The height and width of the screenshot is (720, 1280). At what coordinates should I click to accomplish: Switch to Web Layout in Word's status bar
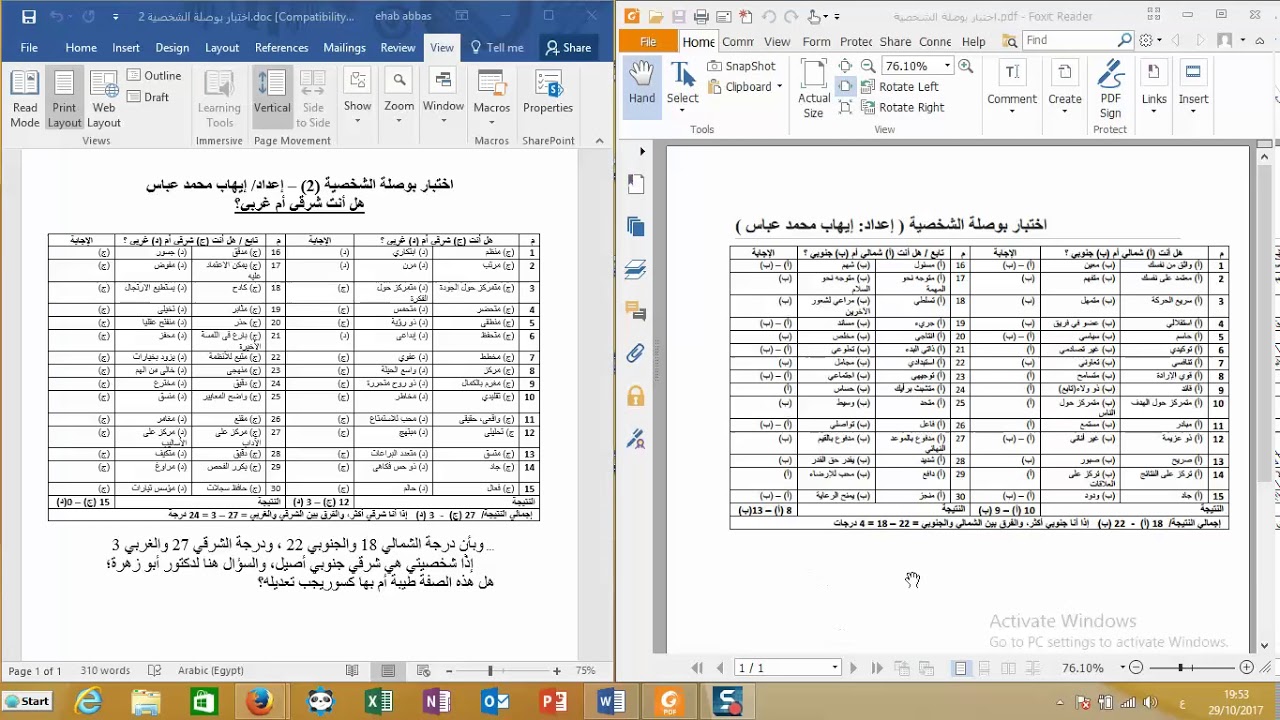(x=424, y=671)
